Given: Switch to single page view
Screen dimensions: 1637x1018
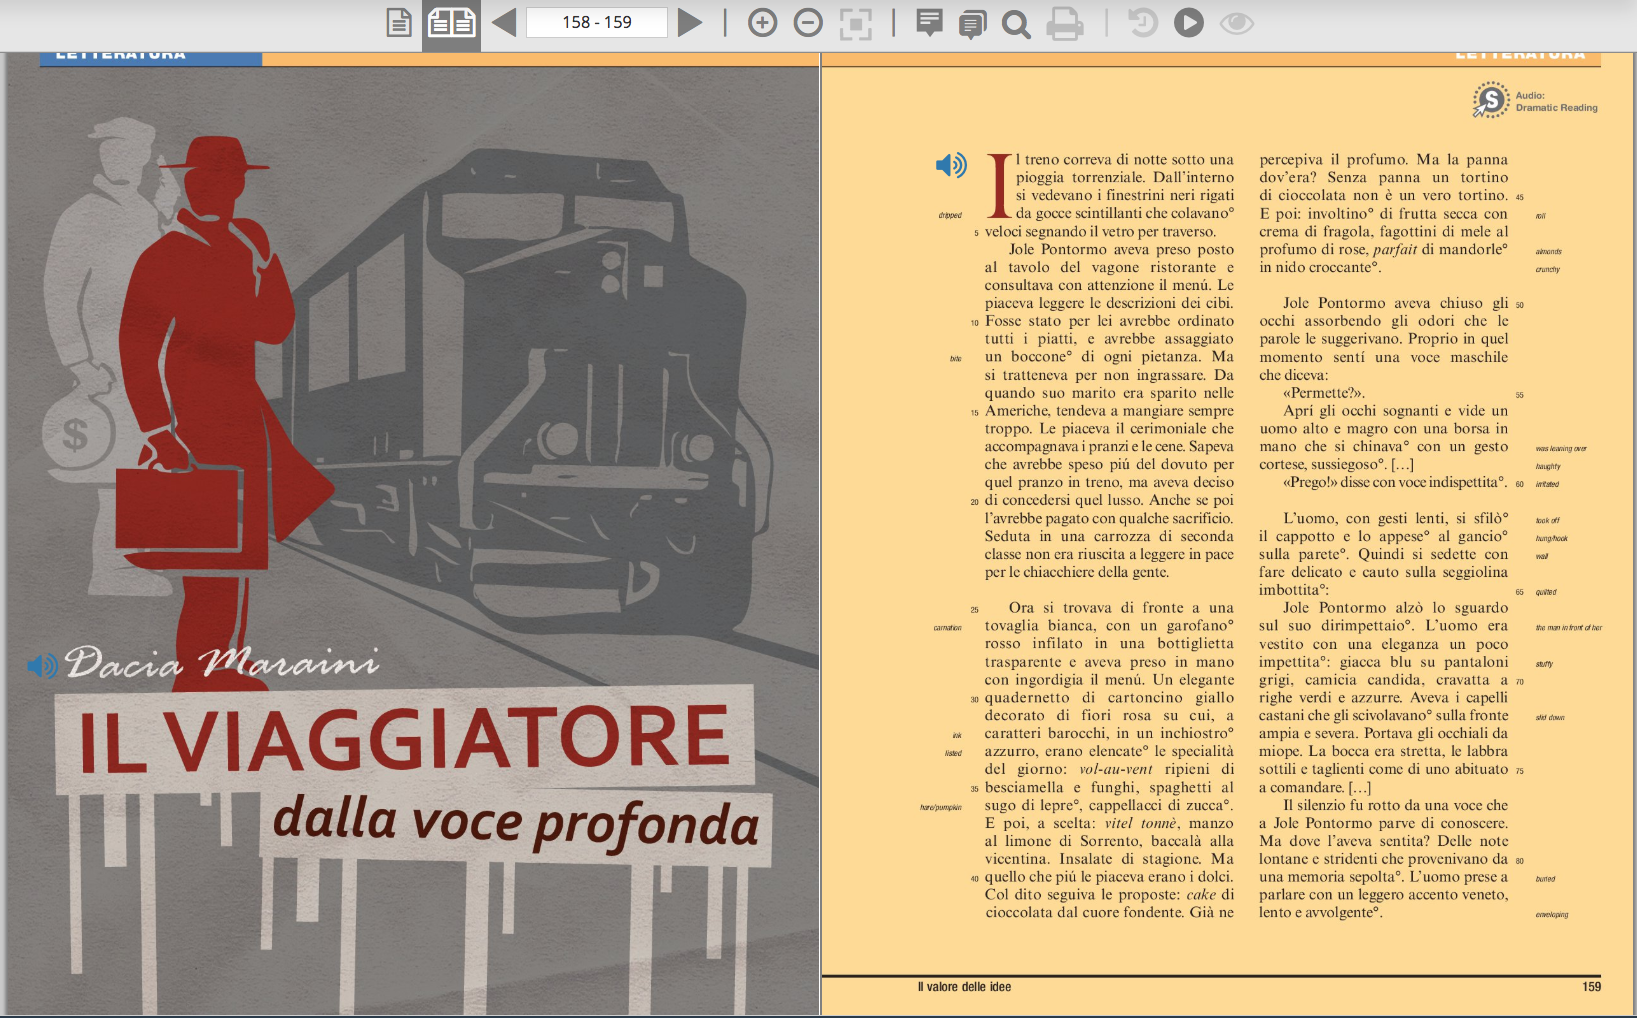Looking at the screenshot, I should [x=399, y=23].
